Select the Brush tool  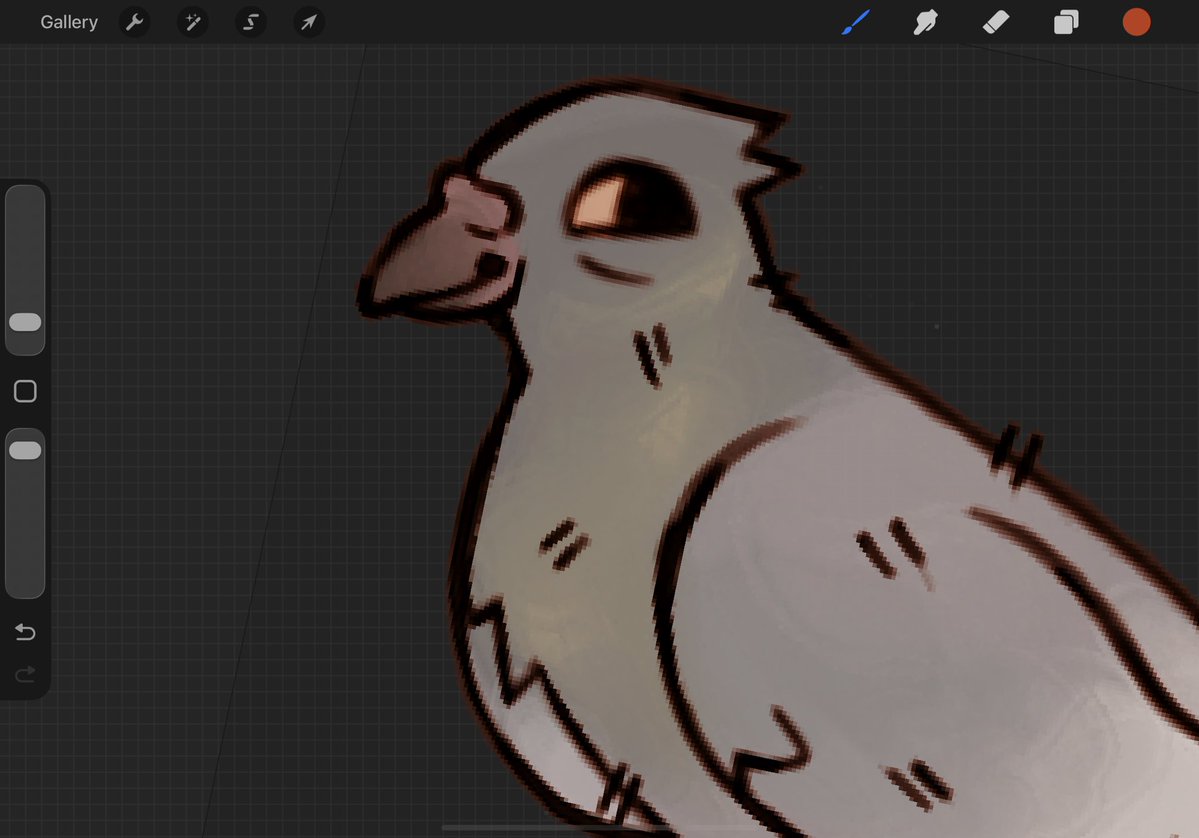click(x=856, y=22)
